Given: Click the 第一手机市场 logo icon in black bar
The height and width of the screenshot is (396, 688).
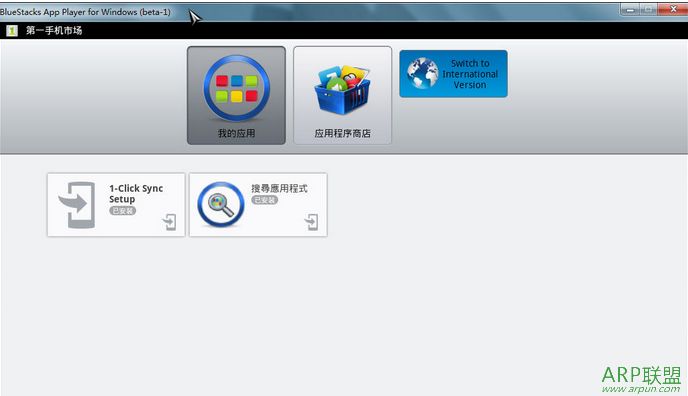Looking at the screenshot, I should coord(11,30).
